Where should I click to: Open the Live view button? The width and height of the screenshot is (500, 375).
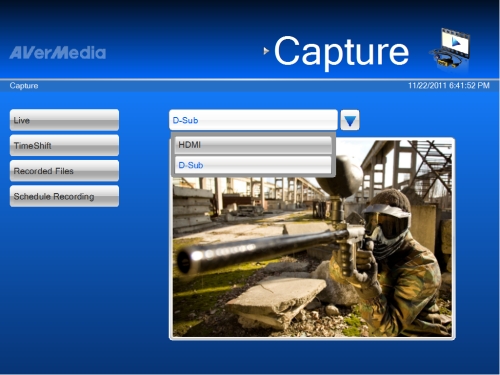[64, 120]
